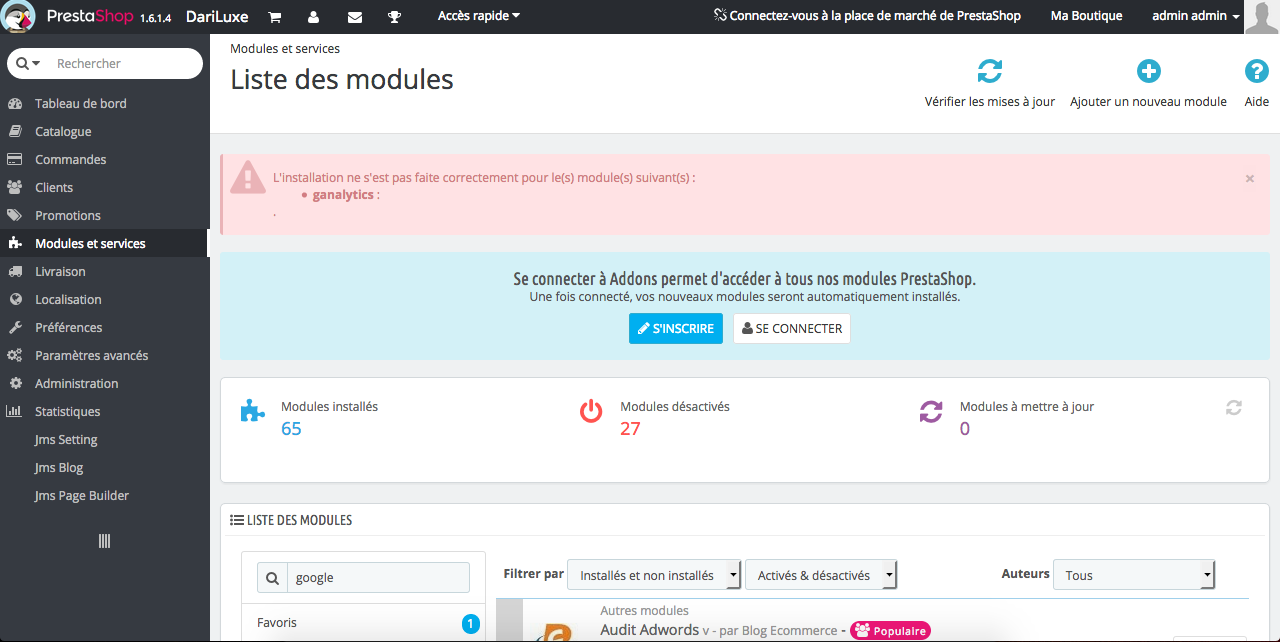Click the Livraison truck icon
The height and width of the screenshot is (642, 1280).
click(15, 272)
